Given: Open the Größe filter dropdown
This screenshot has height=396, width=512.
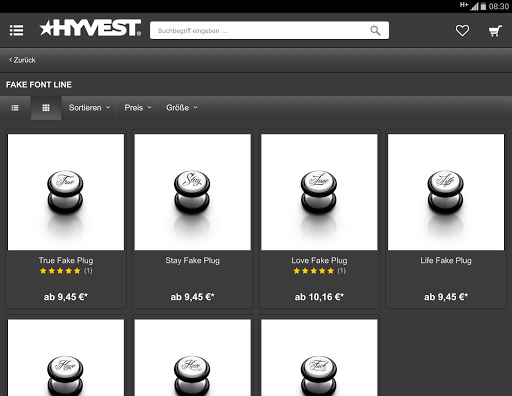Looking at the screenshot, I should click(x=182, y=108).
